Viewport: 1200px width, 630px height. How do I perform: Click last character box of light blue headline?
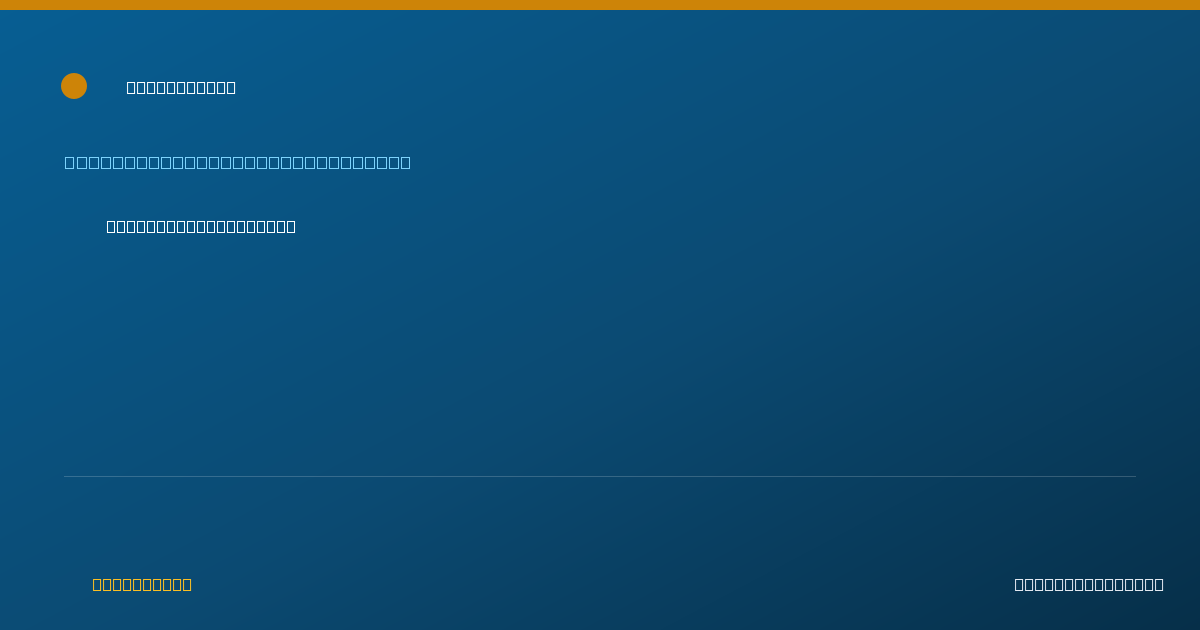405,162
